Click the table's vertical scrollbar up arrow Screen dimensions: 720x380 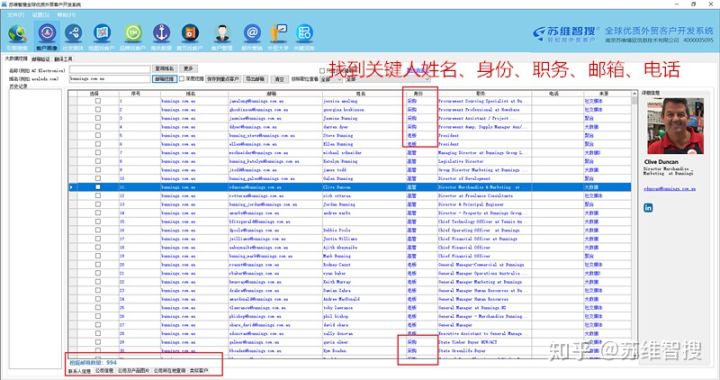point(634,94)
